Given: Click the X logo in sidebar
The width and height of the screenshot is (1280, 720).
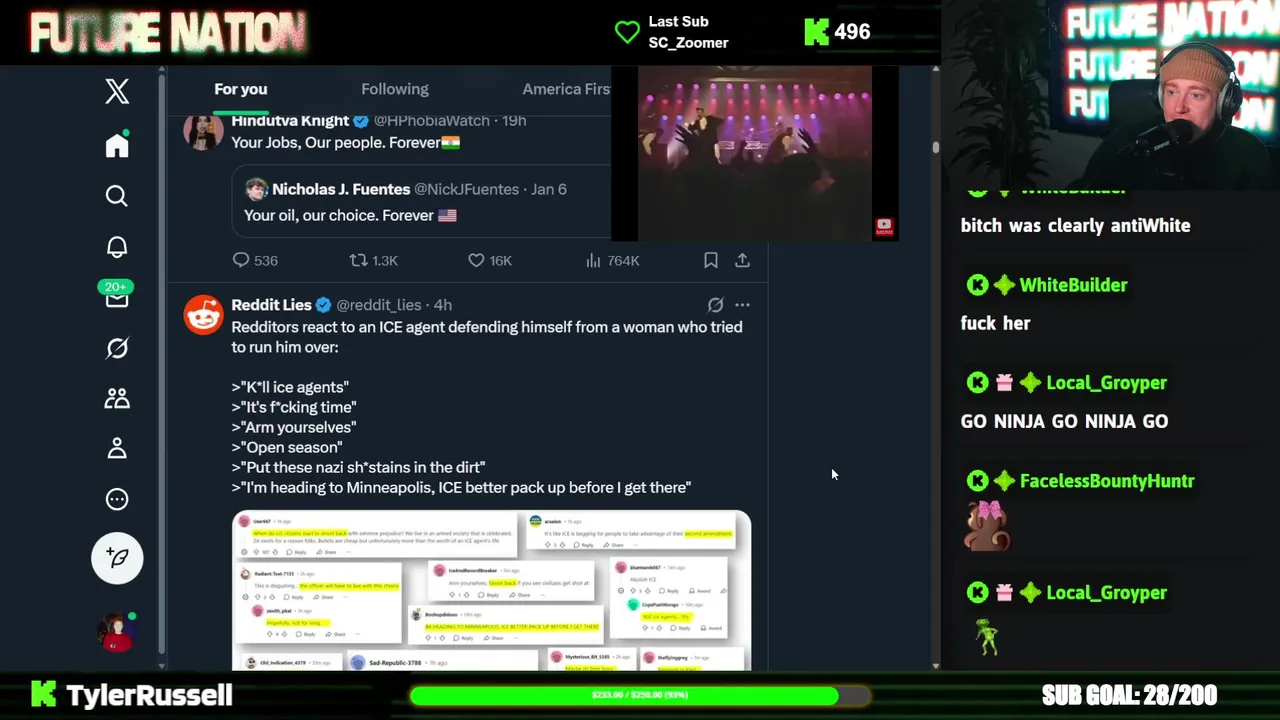Looking at the screenshot, I should pos(117,91).
